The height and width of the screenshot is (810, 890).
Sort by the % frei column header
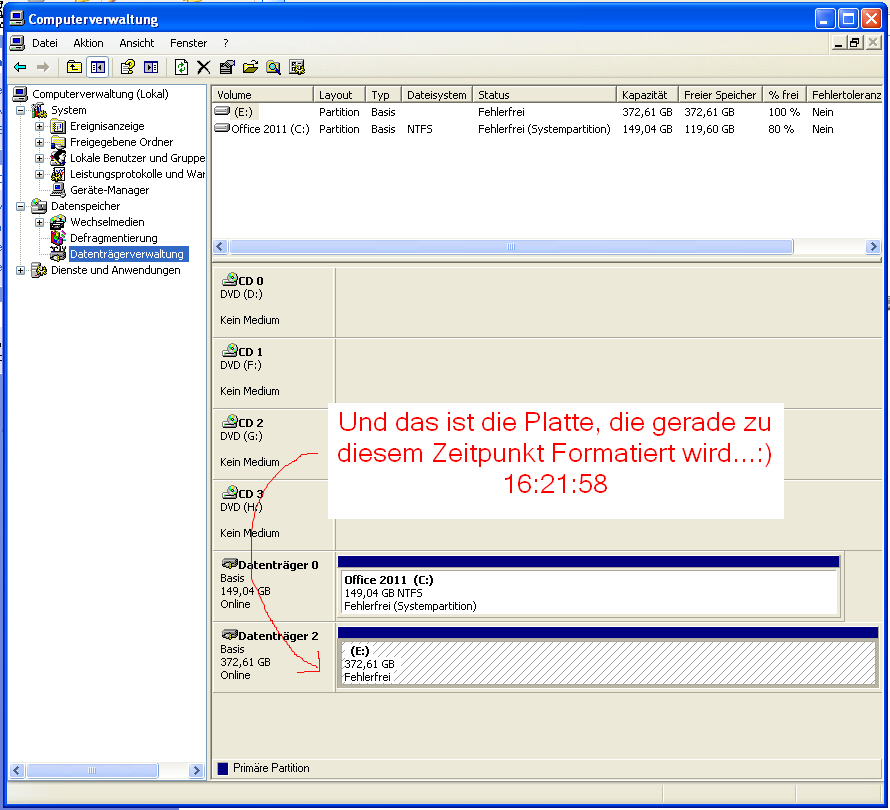pyautogui.click(x=784, y=94)
